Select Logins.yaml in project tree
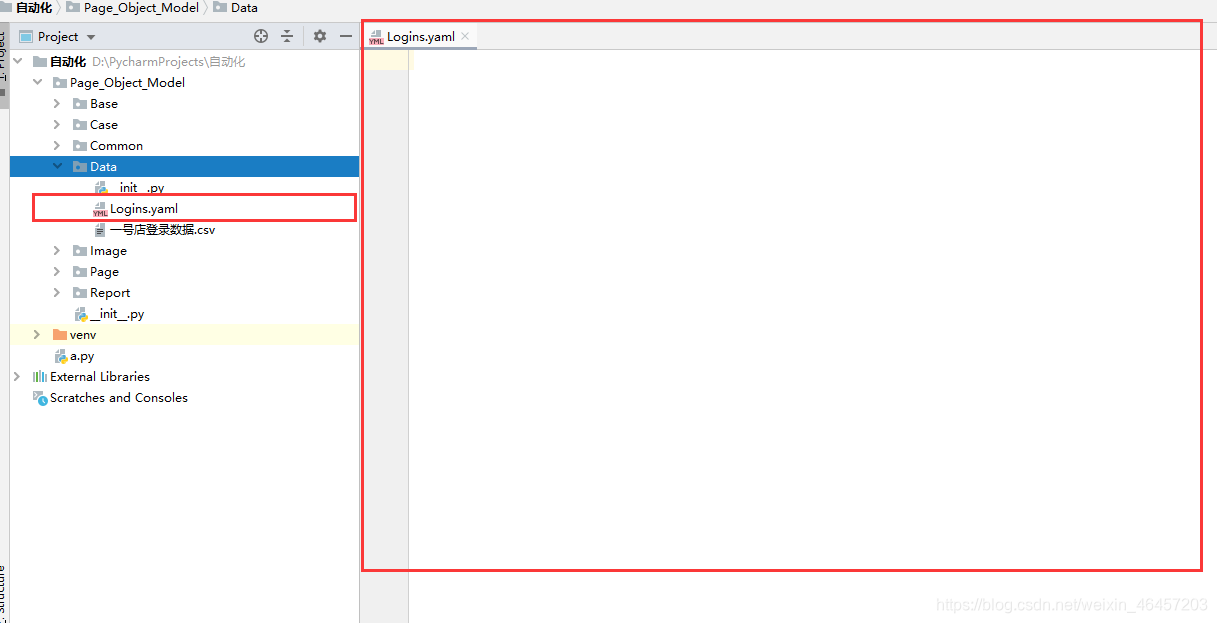 click(144, 209)
